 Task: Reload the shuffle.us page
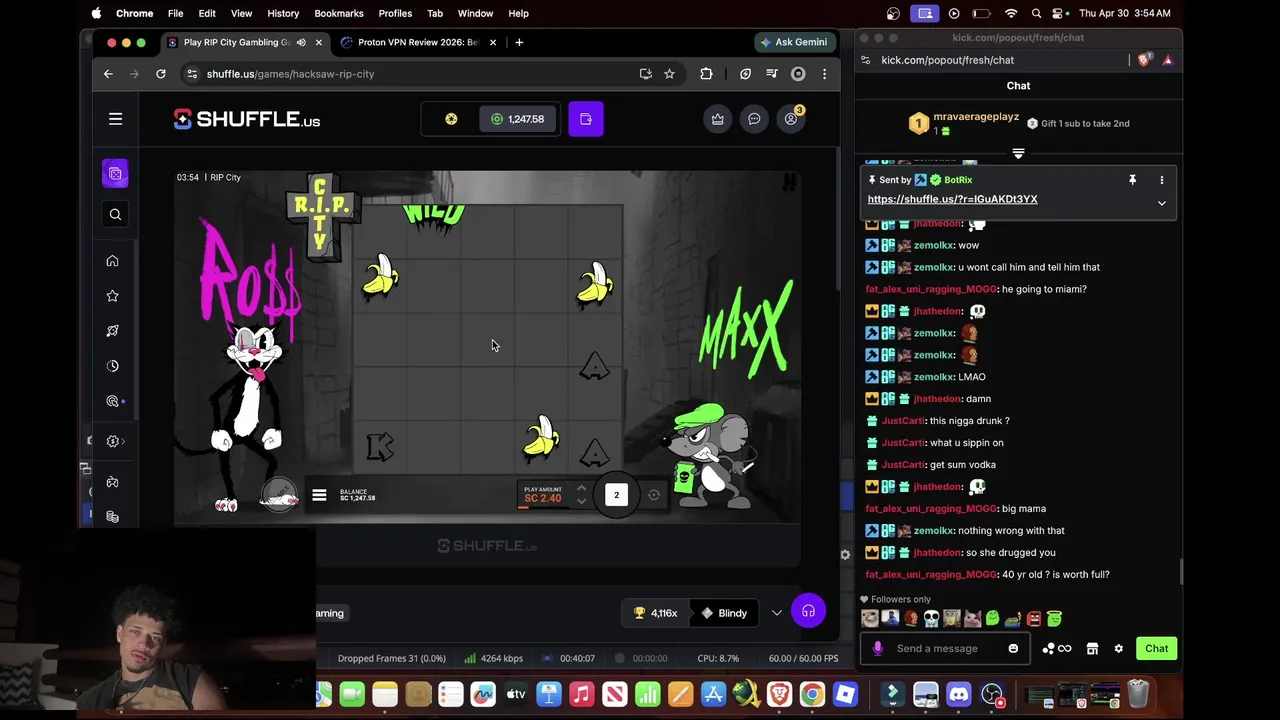coord(160,74)
